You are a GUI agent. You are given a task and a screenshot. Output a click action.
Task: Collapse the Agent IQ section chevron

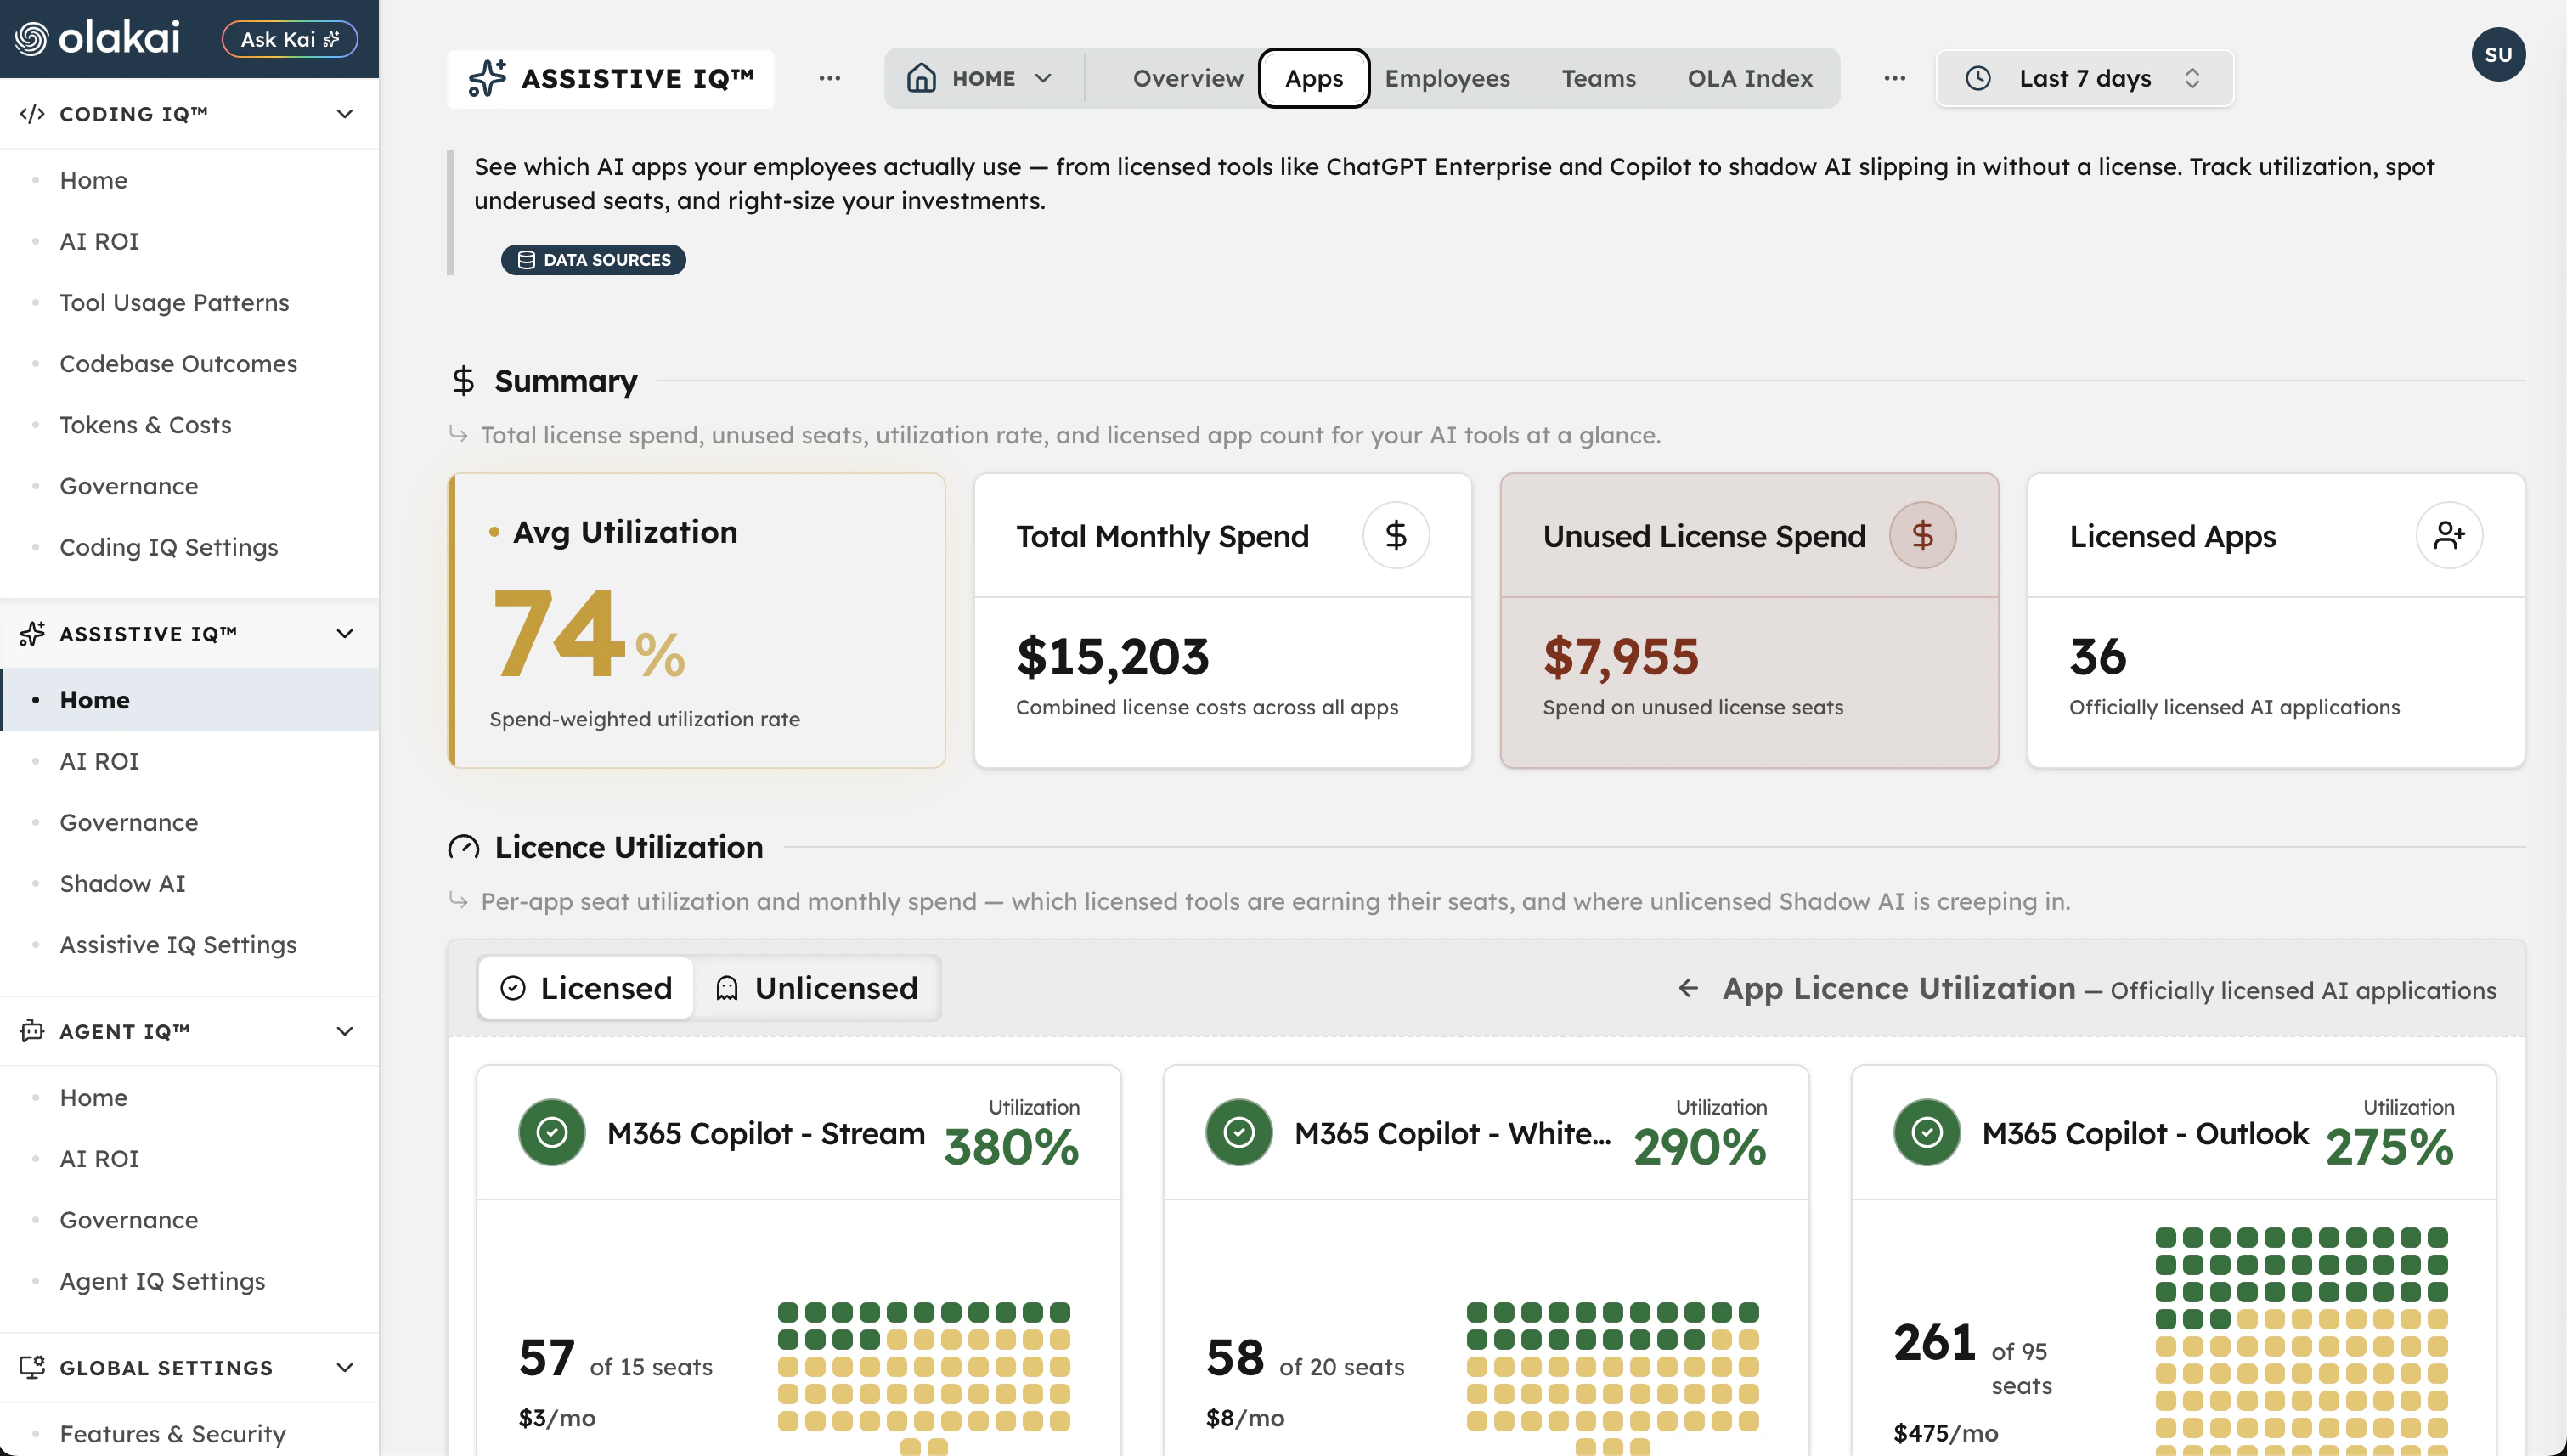(x=345, y=1031)
